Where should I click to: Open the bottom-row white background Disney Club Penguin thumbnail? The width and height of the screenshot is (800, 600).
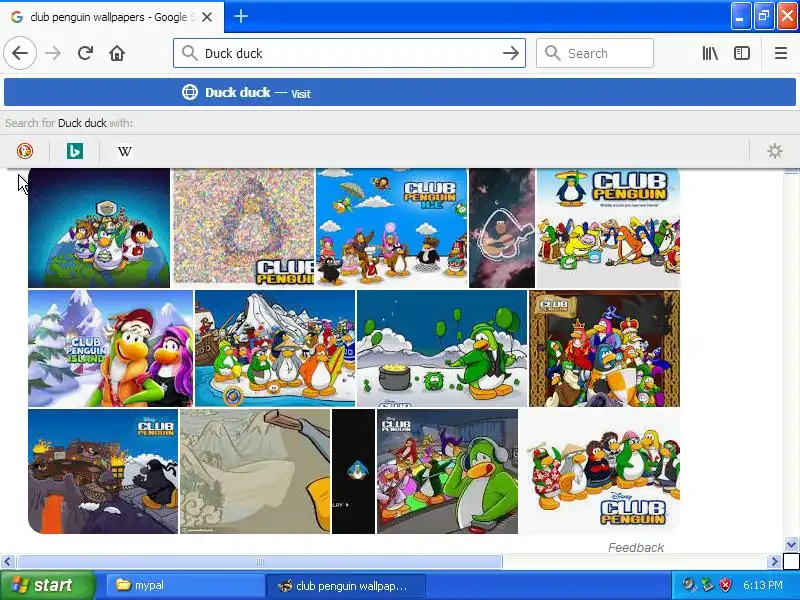click(600, 471)
